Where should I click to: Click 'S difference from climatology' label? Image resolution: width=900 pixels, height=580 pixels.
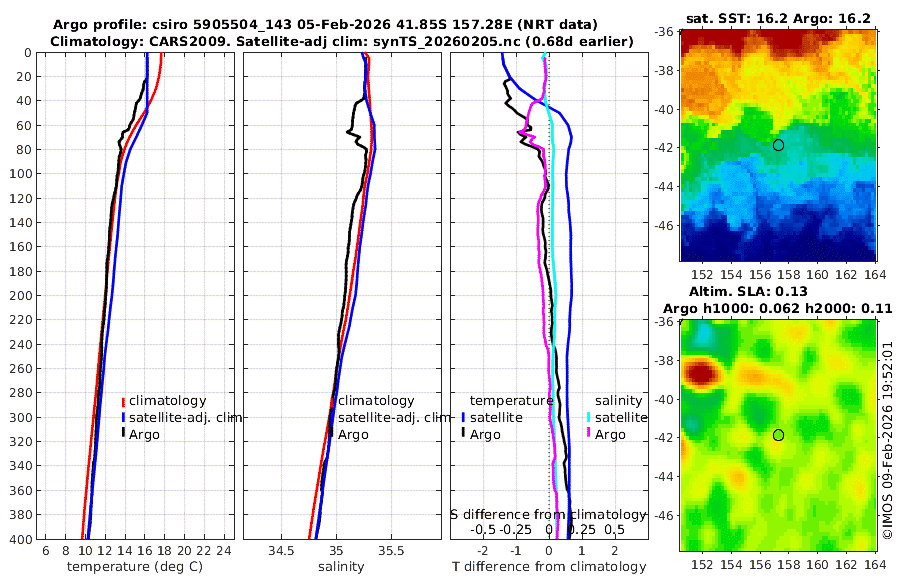(548, 514)
